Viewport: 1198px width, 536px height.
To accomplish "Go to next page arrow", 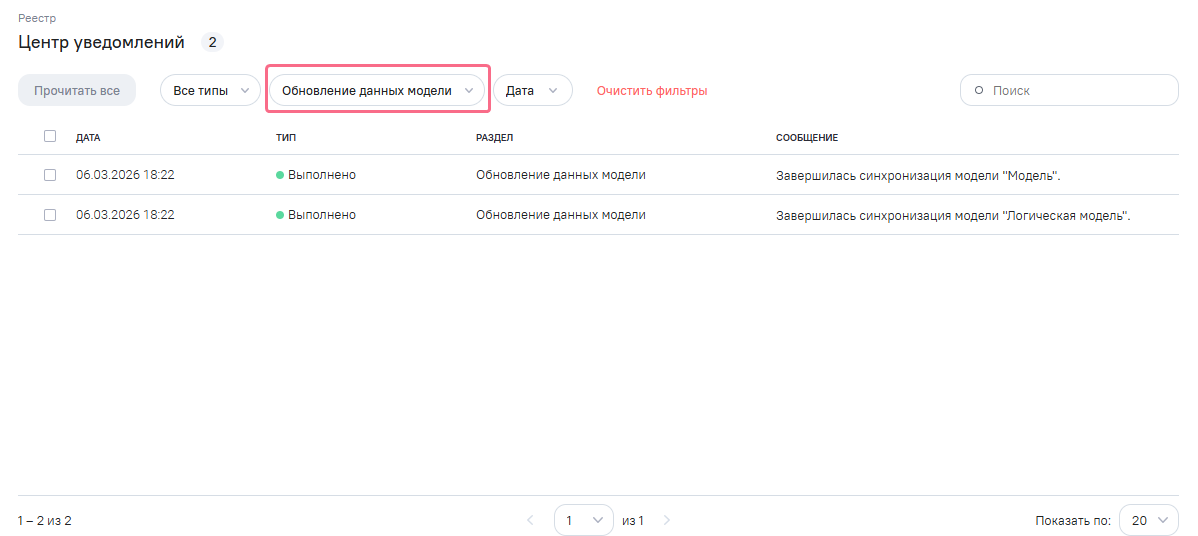I will point(666,521).
